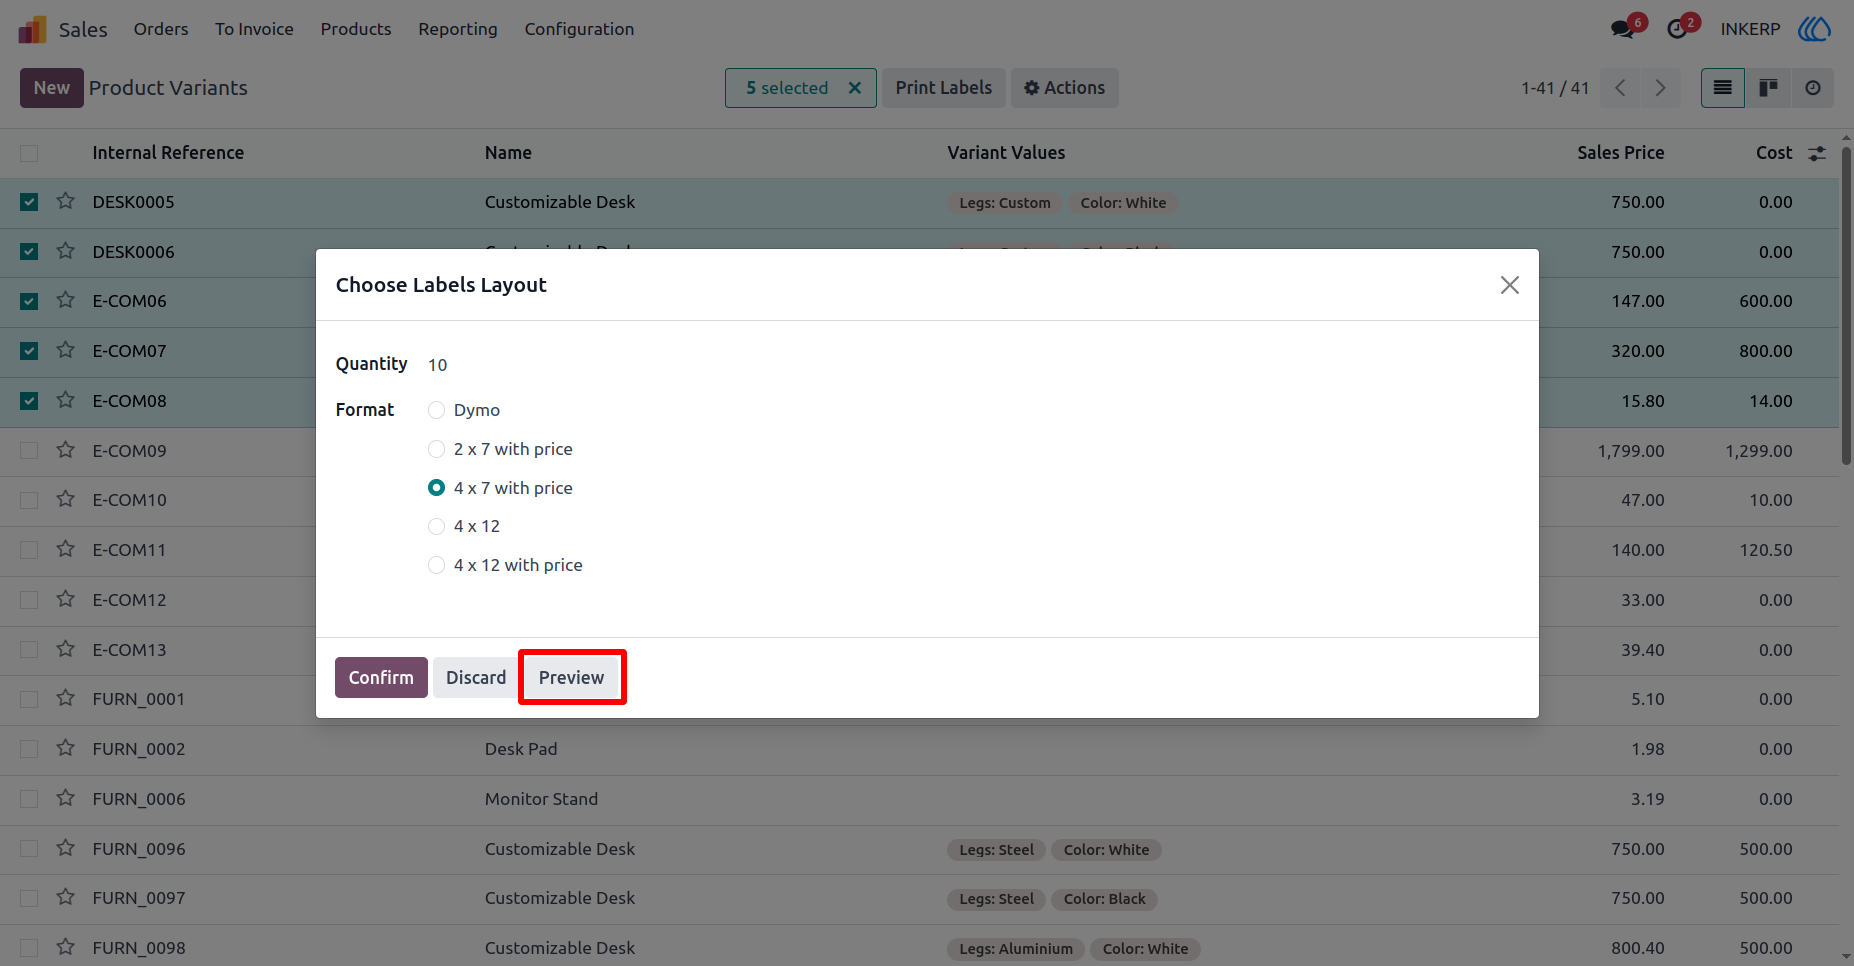Select 2 x 7 with price format
Screen dimensions: 1854x966
[x=436, y=449]
